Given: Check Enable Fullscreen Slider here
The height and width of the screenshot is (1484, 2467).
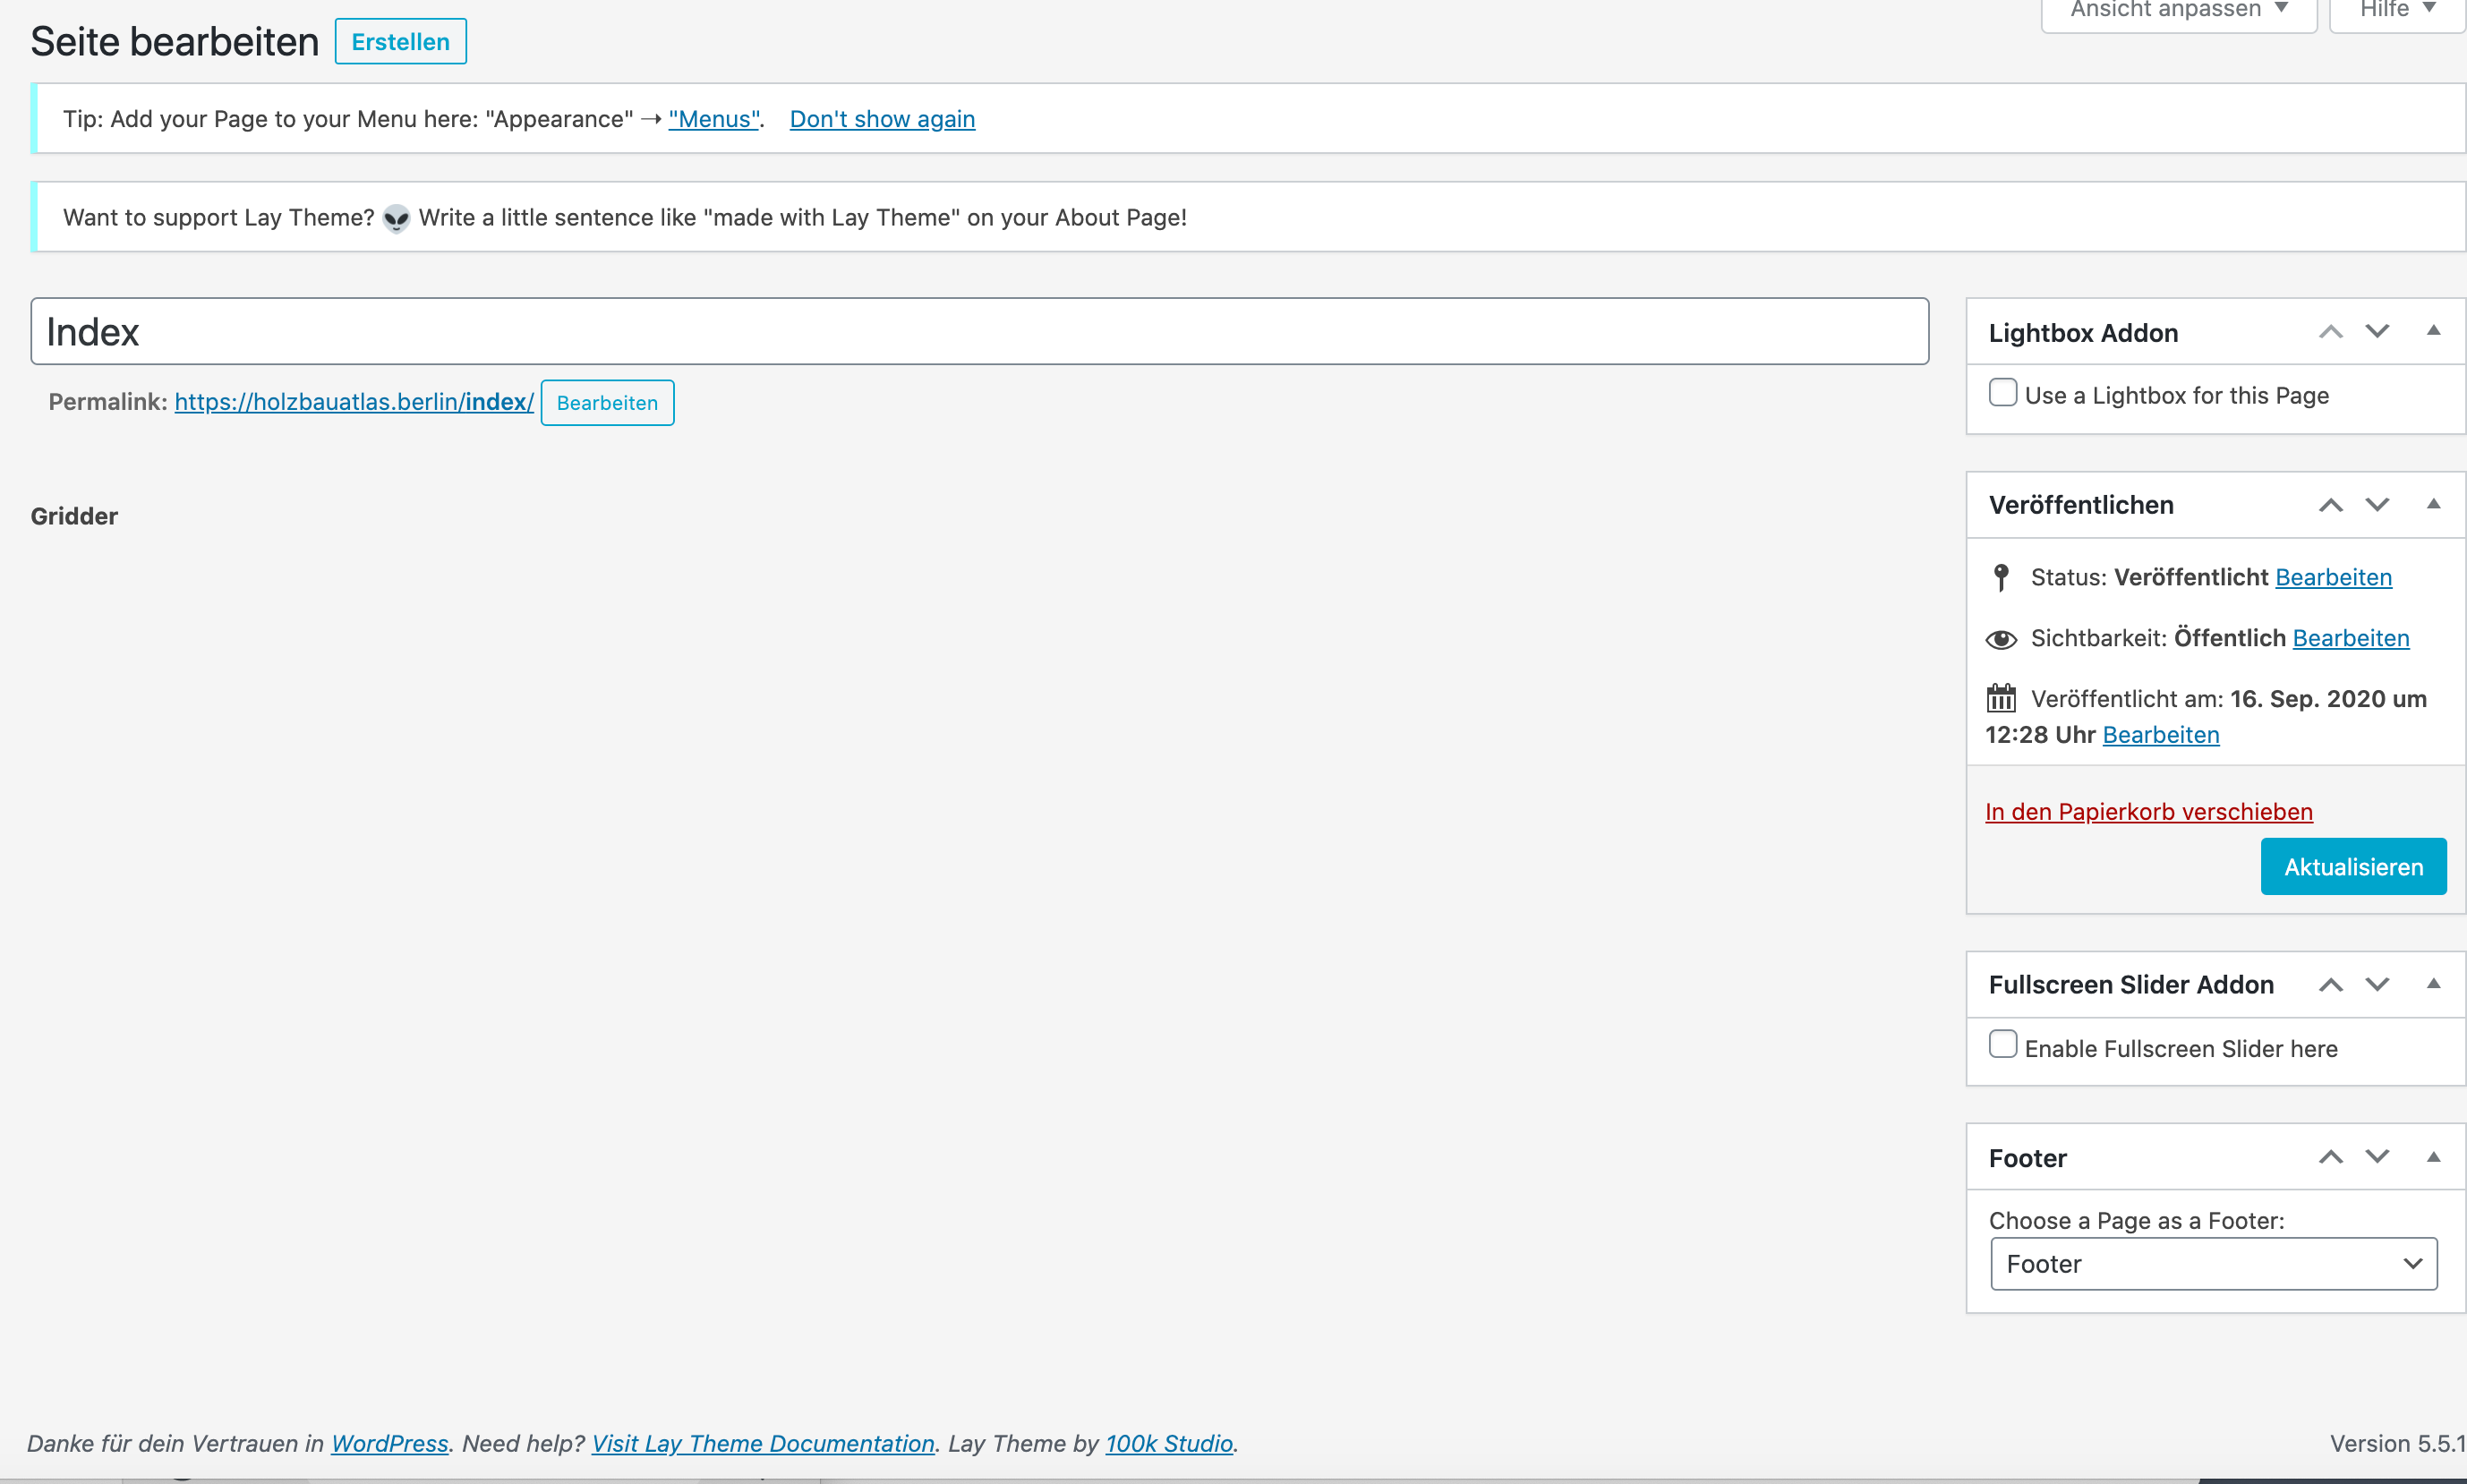Looking at the screenshot, I should [x=2003, y=1045].
